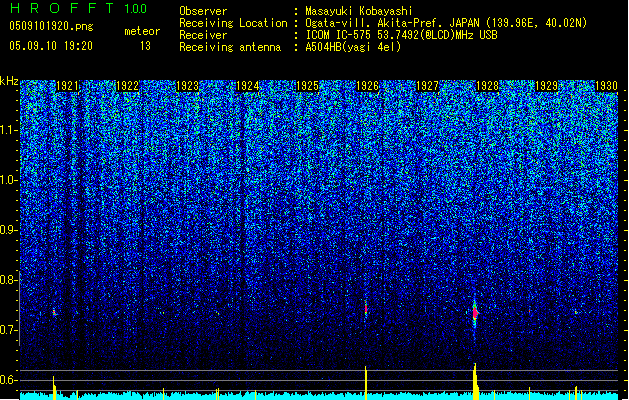The width and height of the screenshot is (629, 400).
Task: Click the Ogata-vill. Akita-Pref. JAPAN location text
Action: 446,23
